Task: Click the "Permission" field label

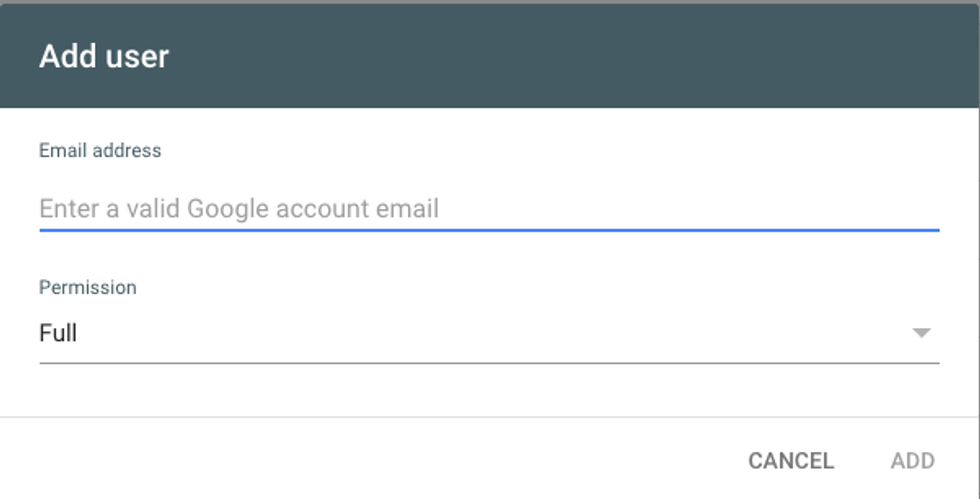Action: pyautogui.click(x=88, y=288)
